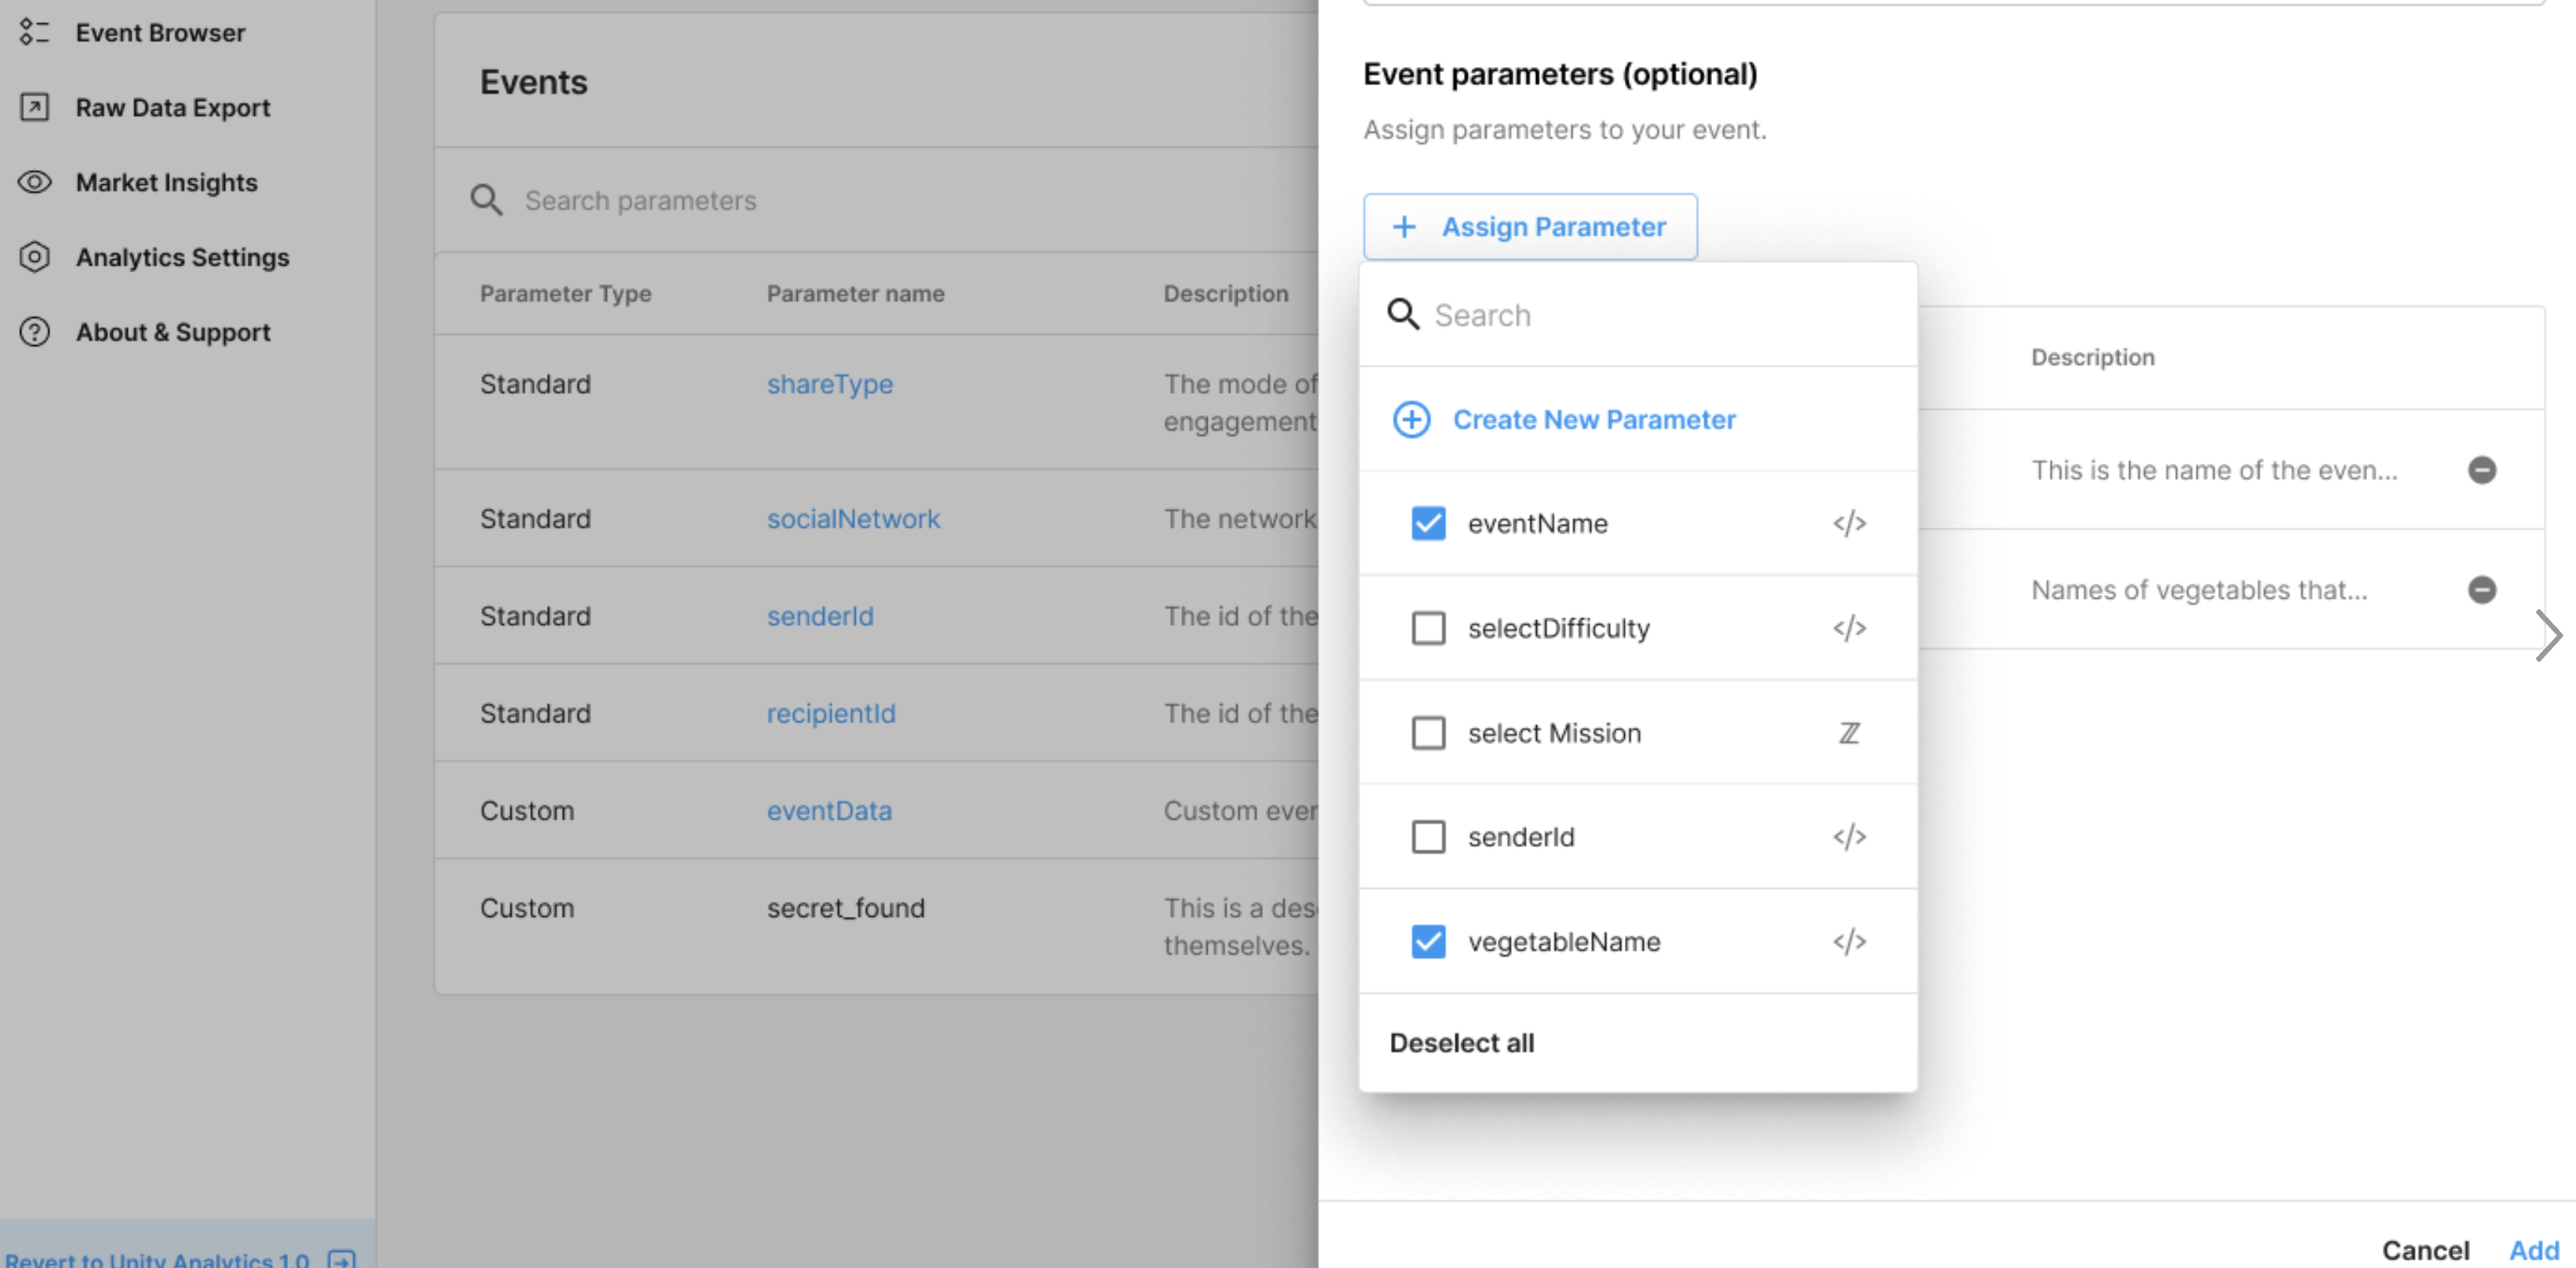Click Deselect all in the dropdown
2576x1268 pixels.
(1461, 1043)
